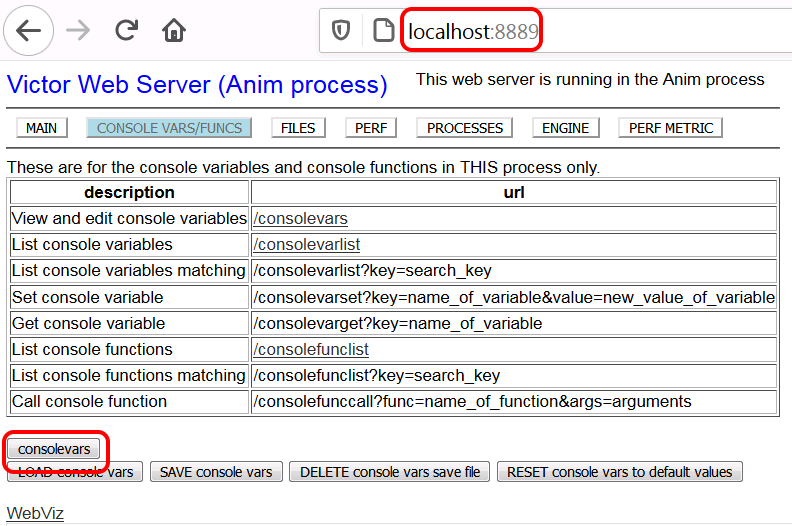The image size is (792, 526).
Task: Show site information page icon
Action: coord(383,30)
